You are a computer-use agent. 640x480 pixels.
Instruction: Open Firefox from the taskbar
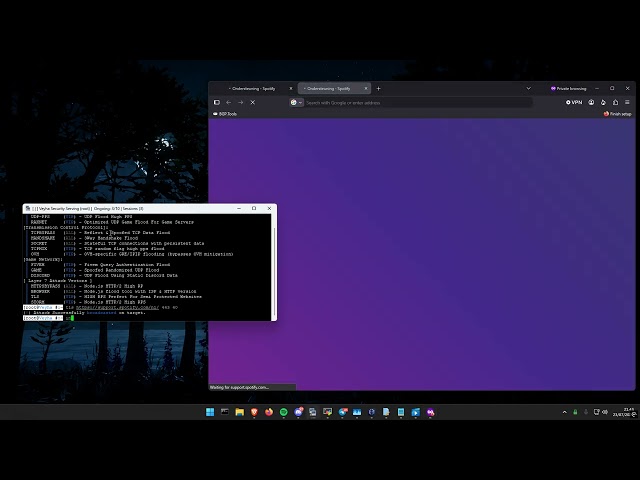pyautogui.click(x=269, y=412)
